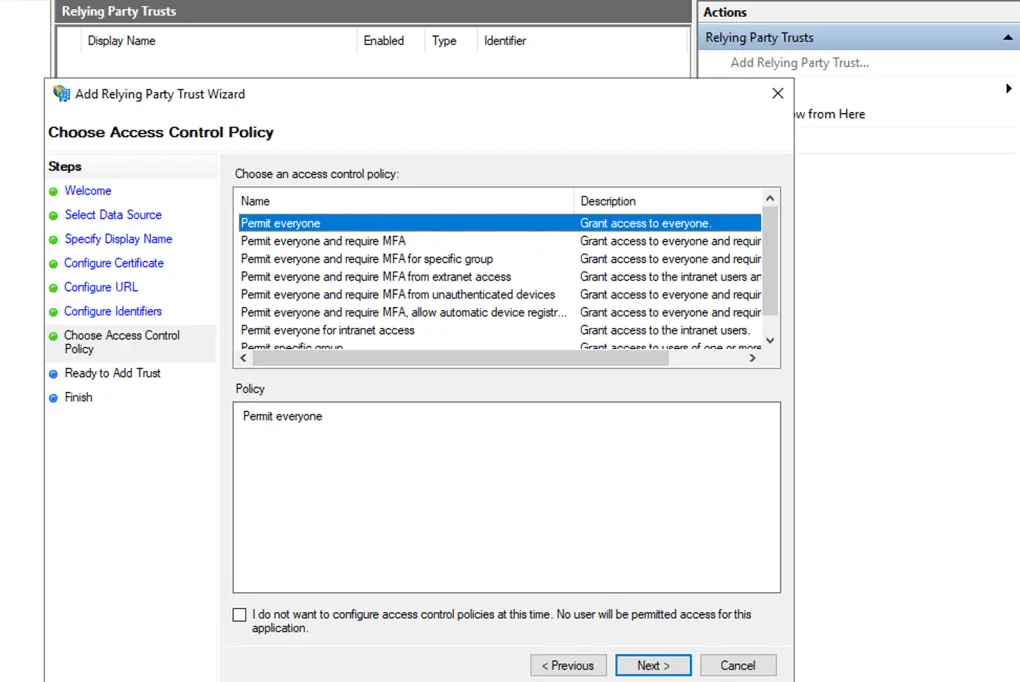Viewport: 1020px width, 682px height.
Task: Click the Next button
Action: point(653,665)
